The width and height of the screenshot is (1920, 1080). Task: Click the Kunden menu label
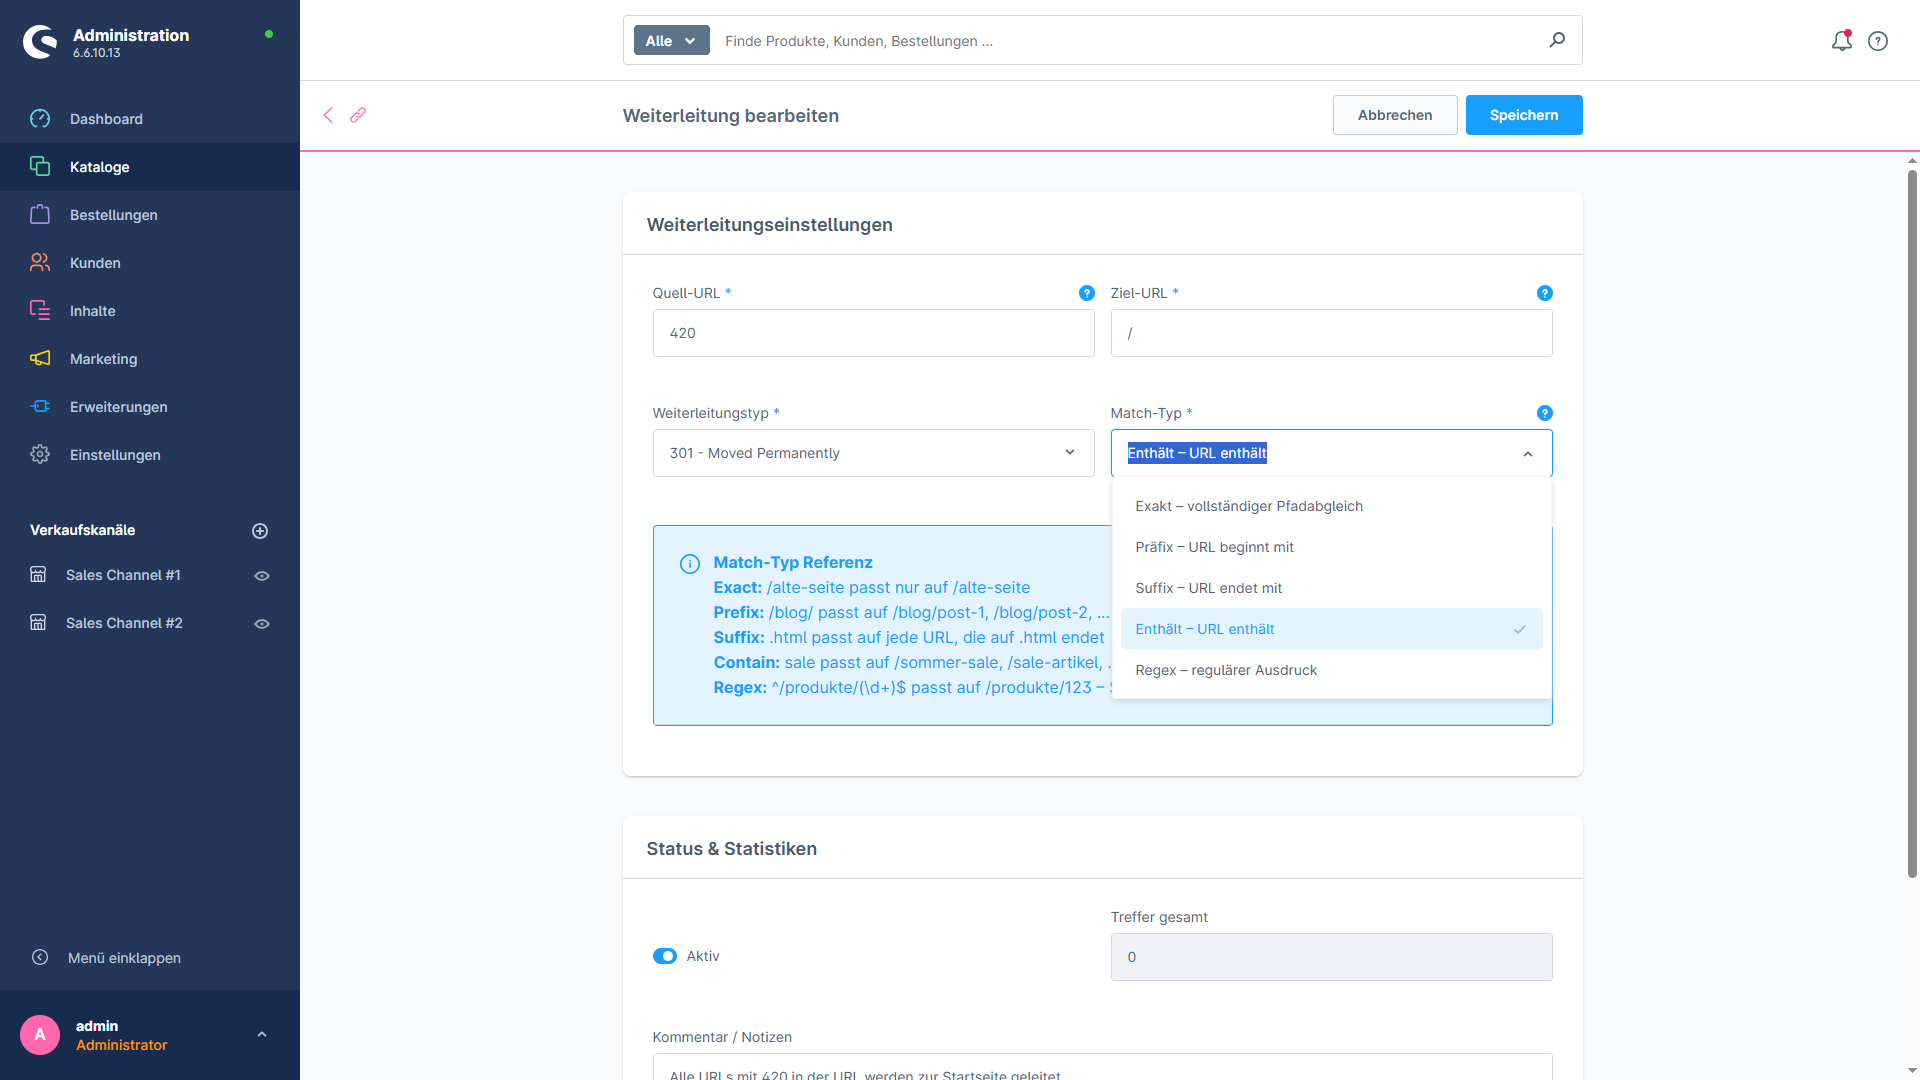(x=95, y=263)
